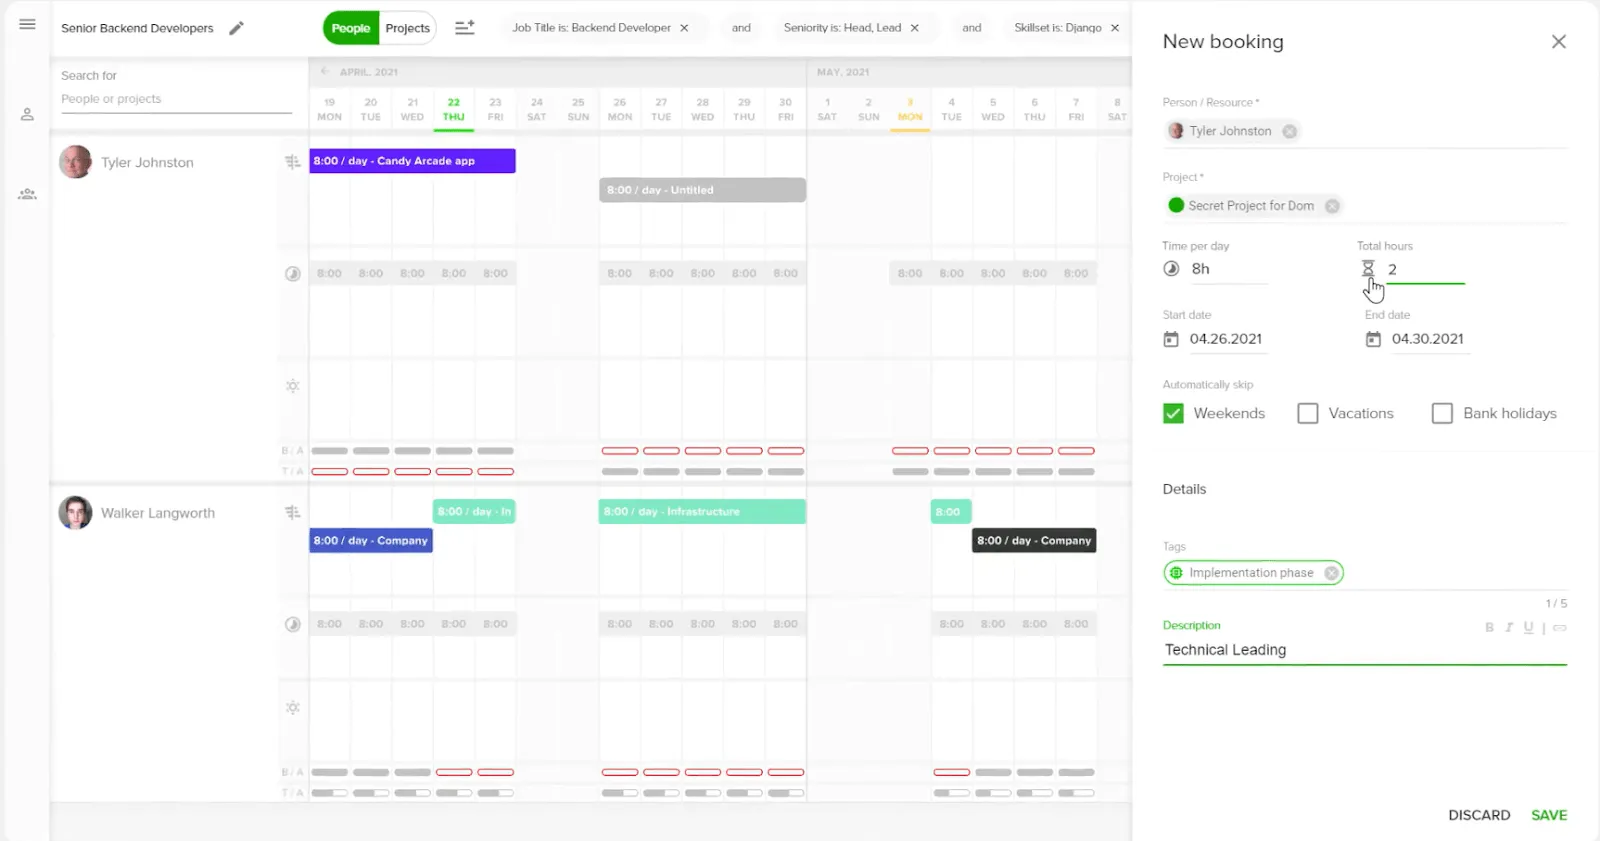Discard the new booking
Viewport: 1600px width, 841px height.
coord(1479,815)
